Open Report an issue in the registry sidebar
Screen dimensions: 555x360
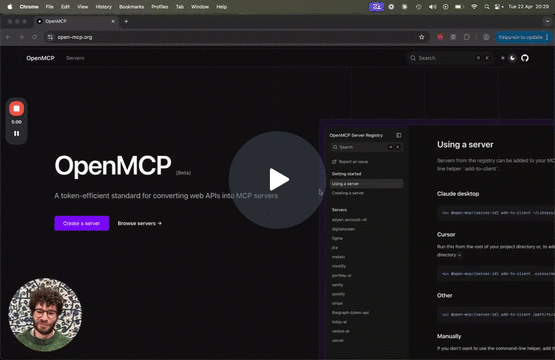click(x=350, y=162)
